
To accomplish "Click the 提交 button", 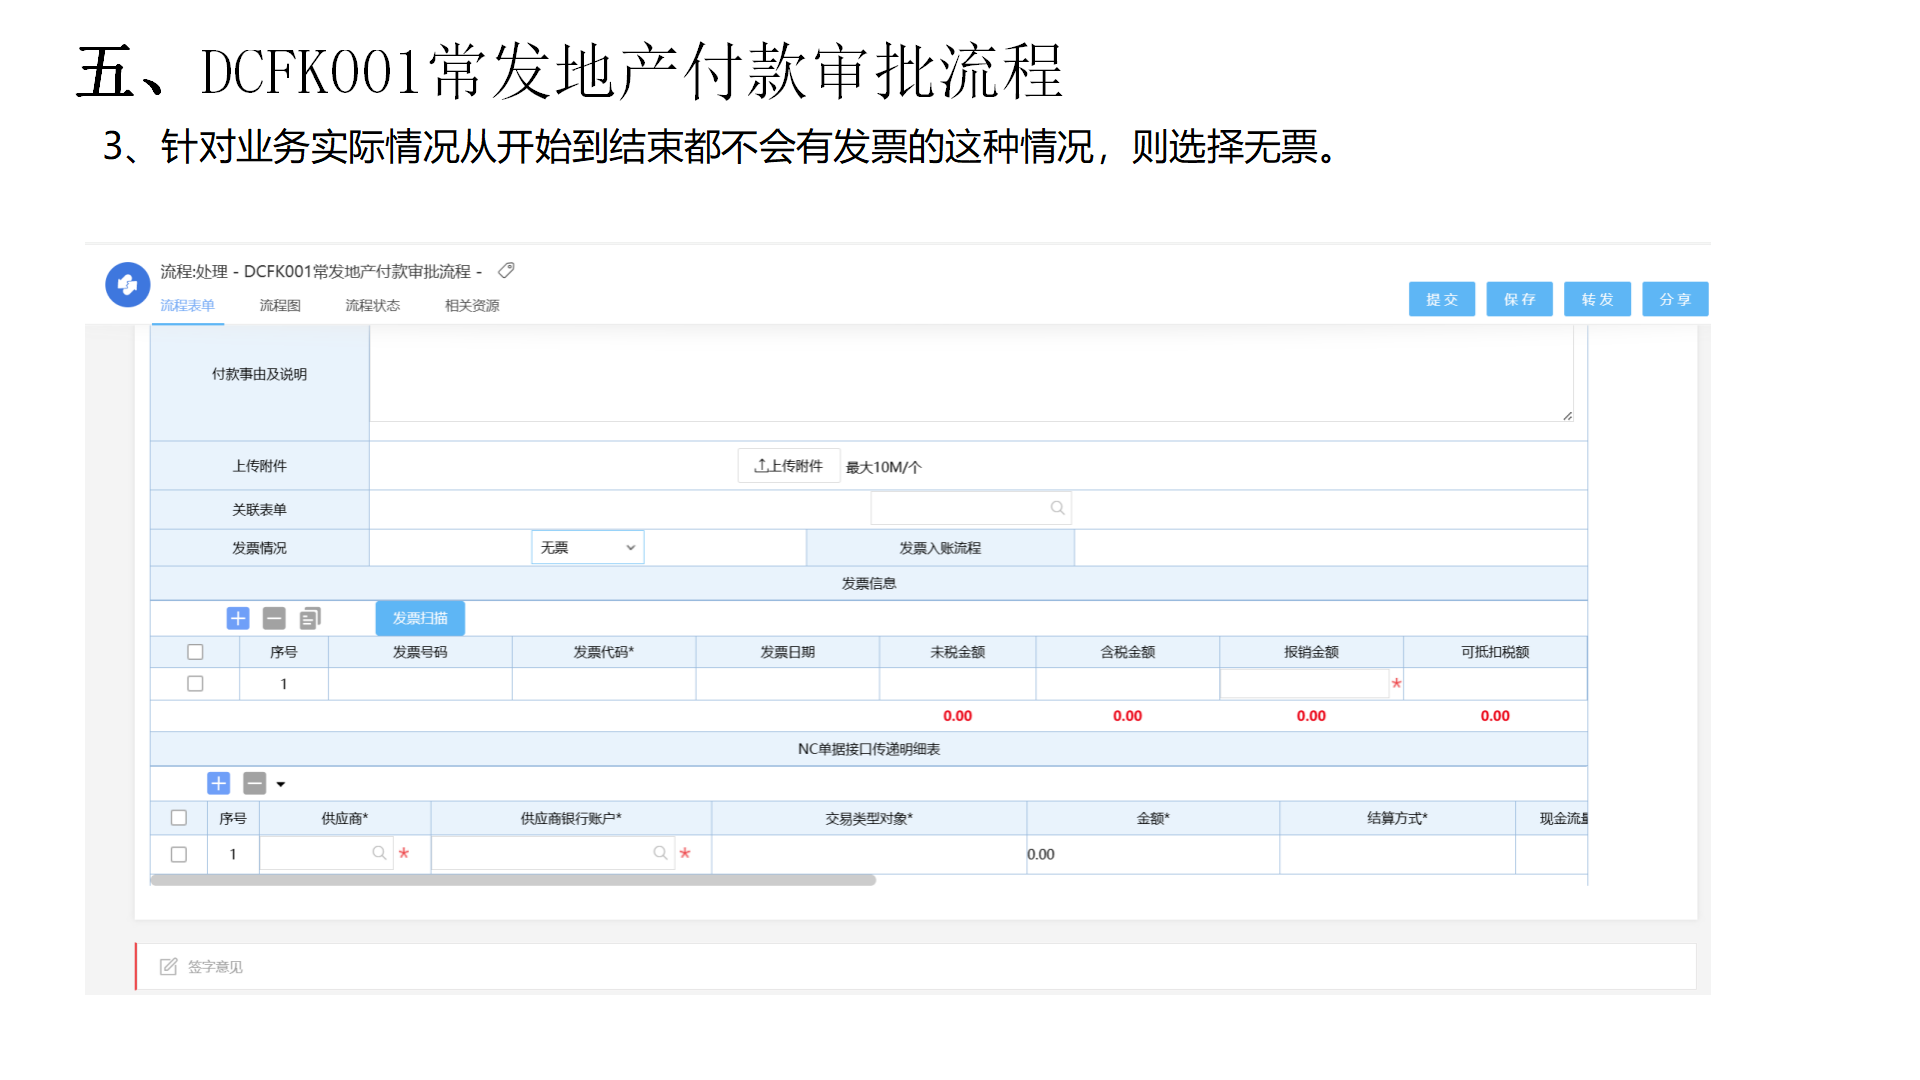I will click(x=1441, y=299).
